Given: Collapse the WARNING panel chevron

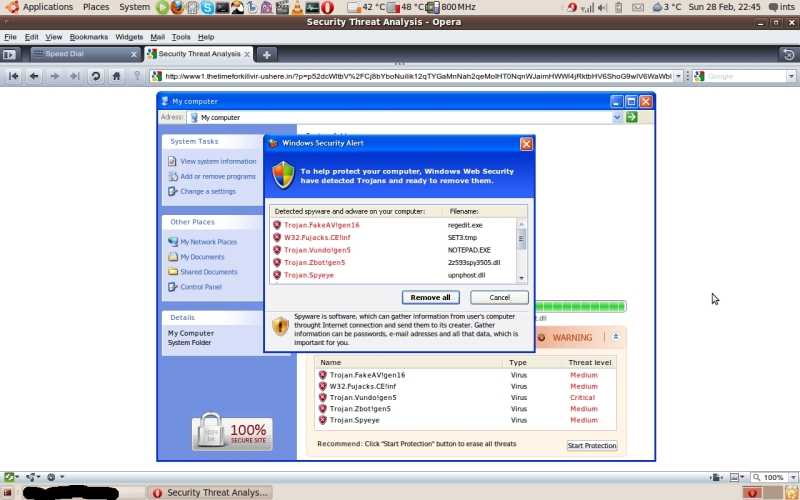Looking at the screenshot, I should click(616, 337).
